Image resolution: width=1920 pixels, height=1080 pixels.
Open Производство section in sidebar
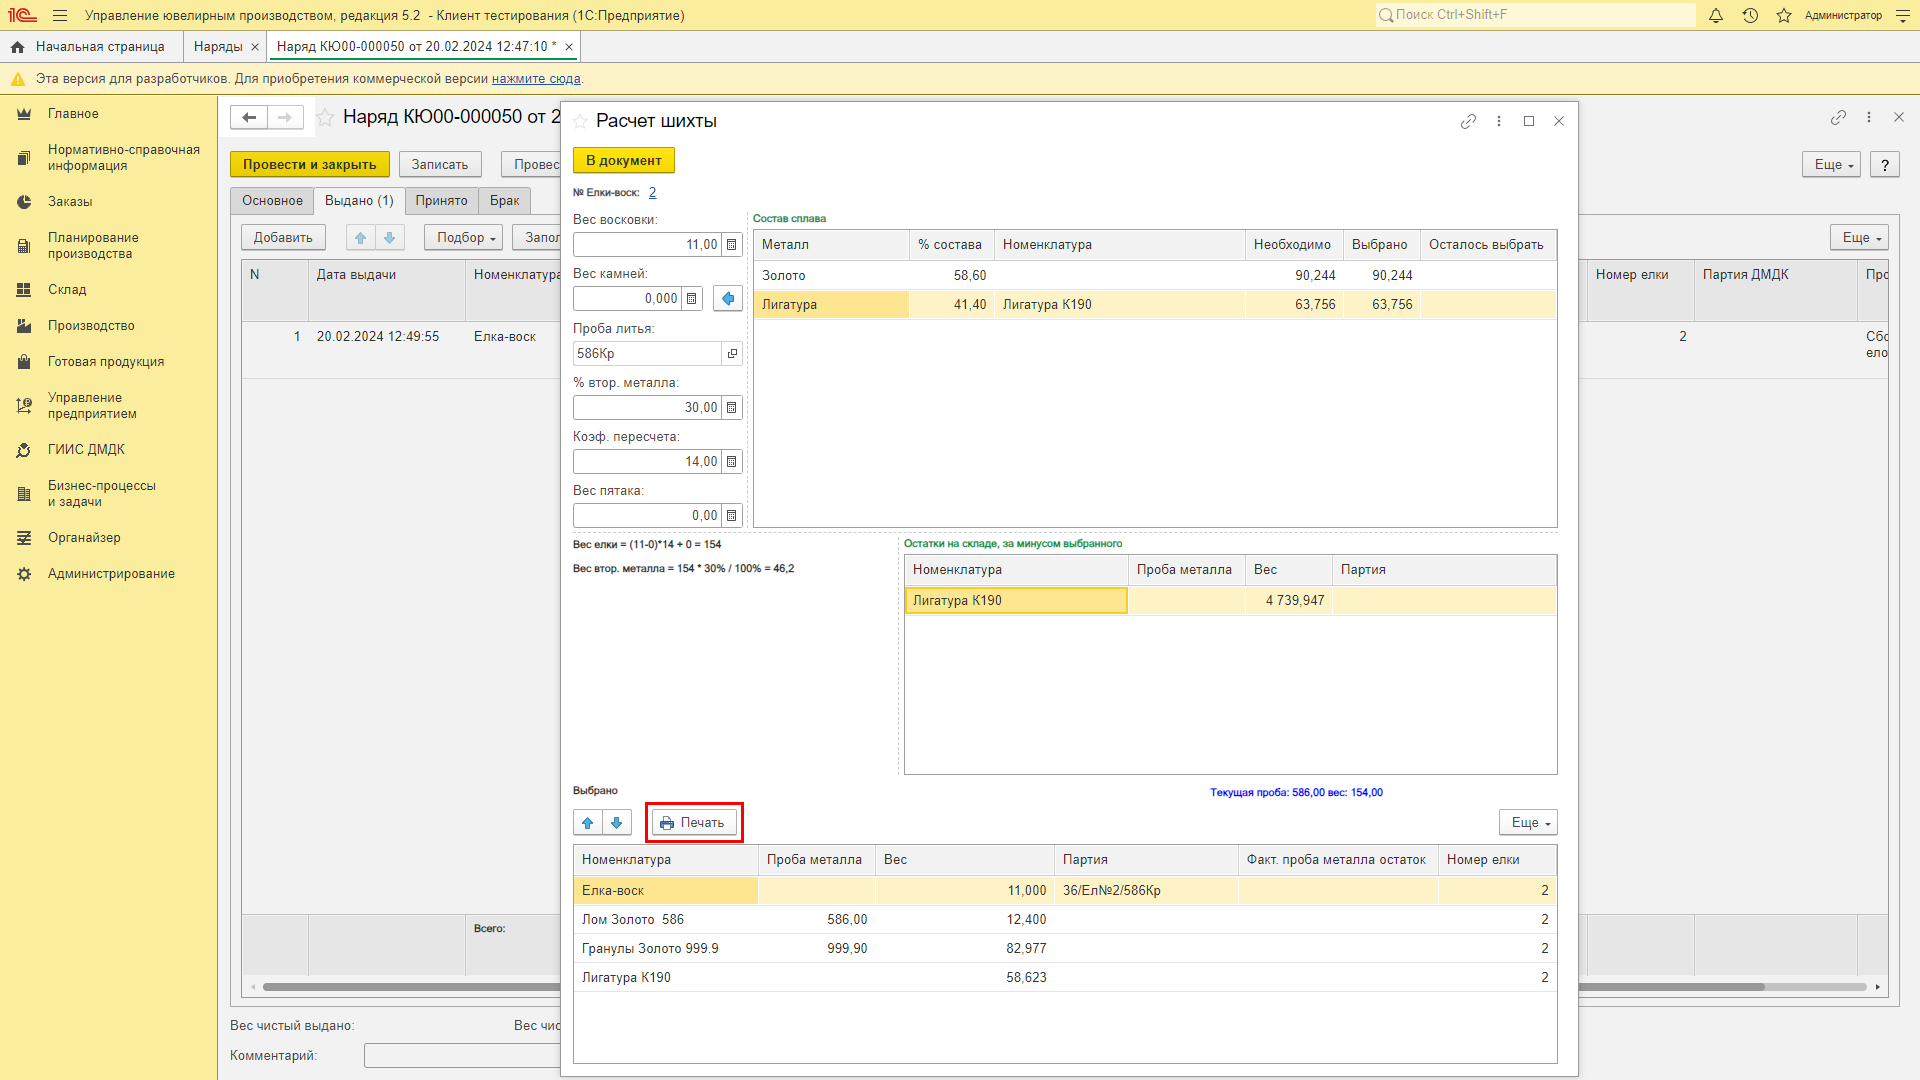click(91, 326)
